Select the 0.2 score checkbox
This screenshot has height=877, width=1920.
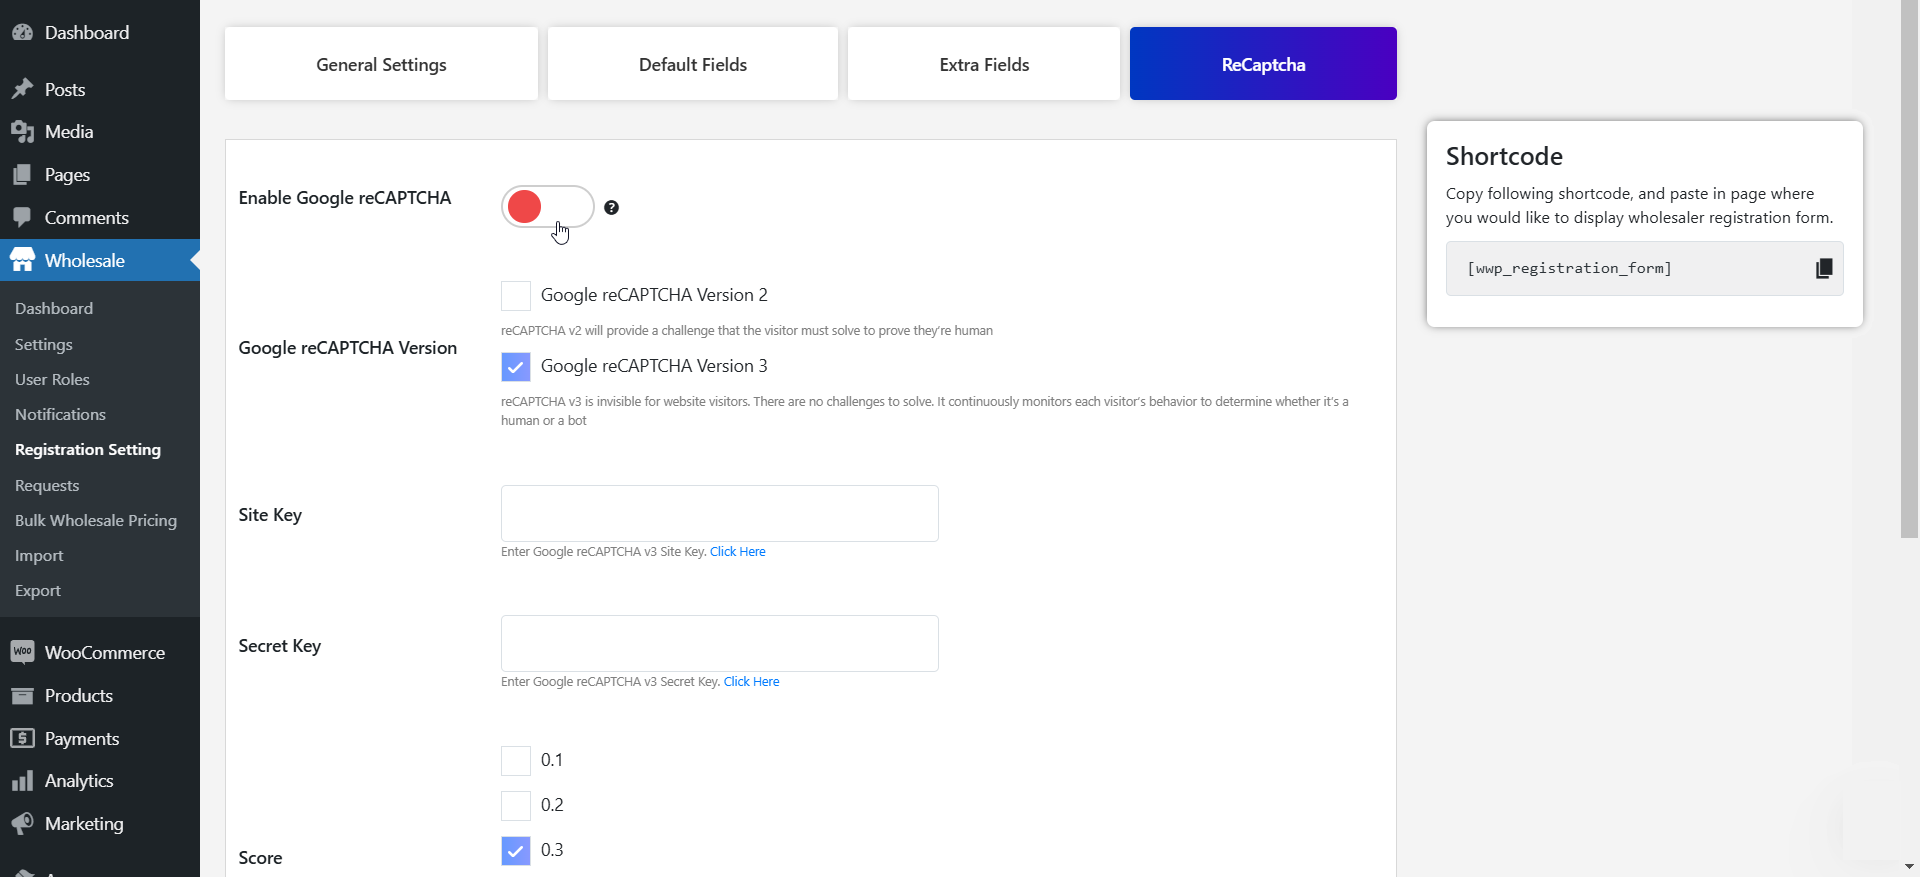[x=516, y=806]
